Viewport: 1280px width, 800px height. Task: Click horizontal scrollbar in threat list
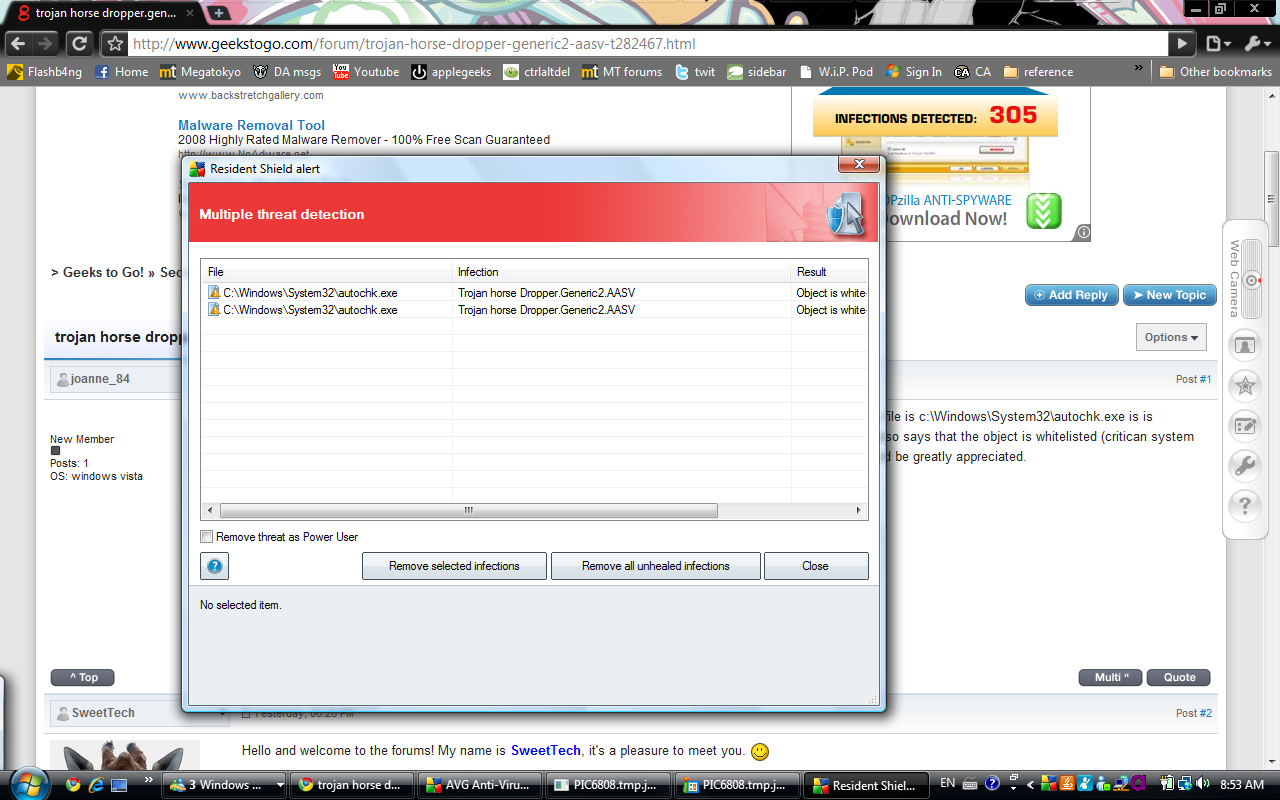[x=468, y=510]
